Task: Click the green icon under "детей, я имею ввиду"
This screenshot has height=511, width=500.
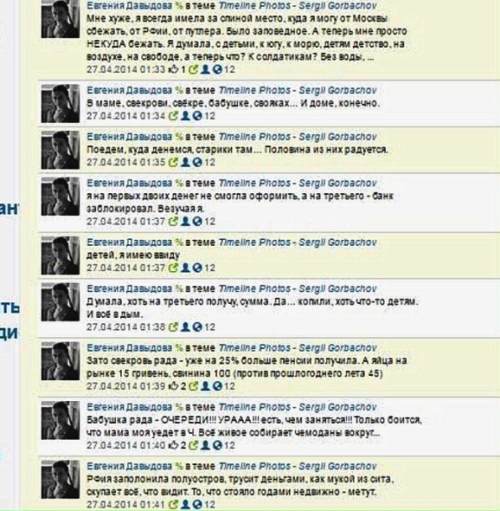Action: point(173,268)
